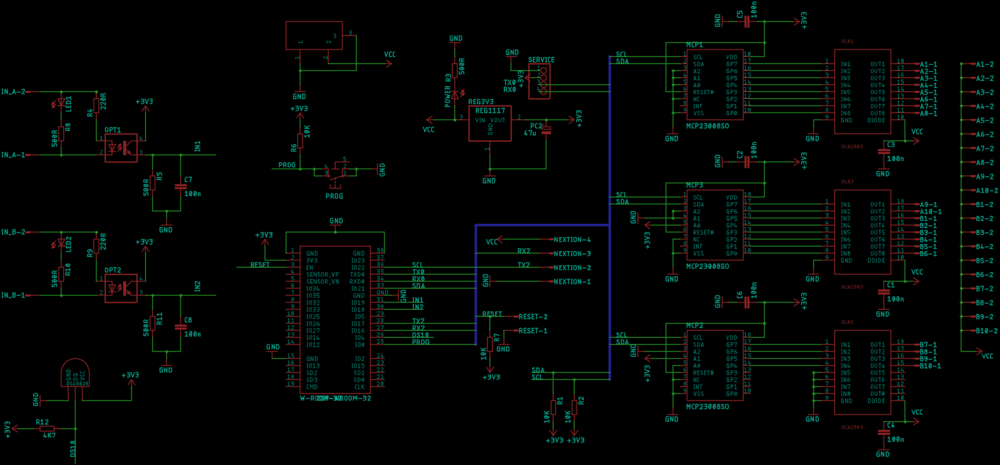The width and height of the screenshot is (1000, 465).
Task: Click capacitor C3 100n
Action: coord(883,152)
